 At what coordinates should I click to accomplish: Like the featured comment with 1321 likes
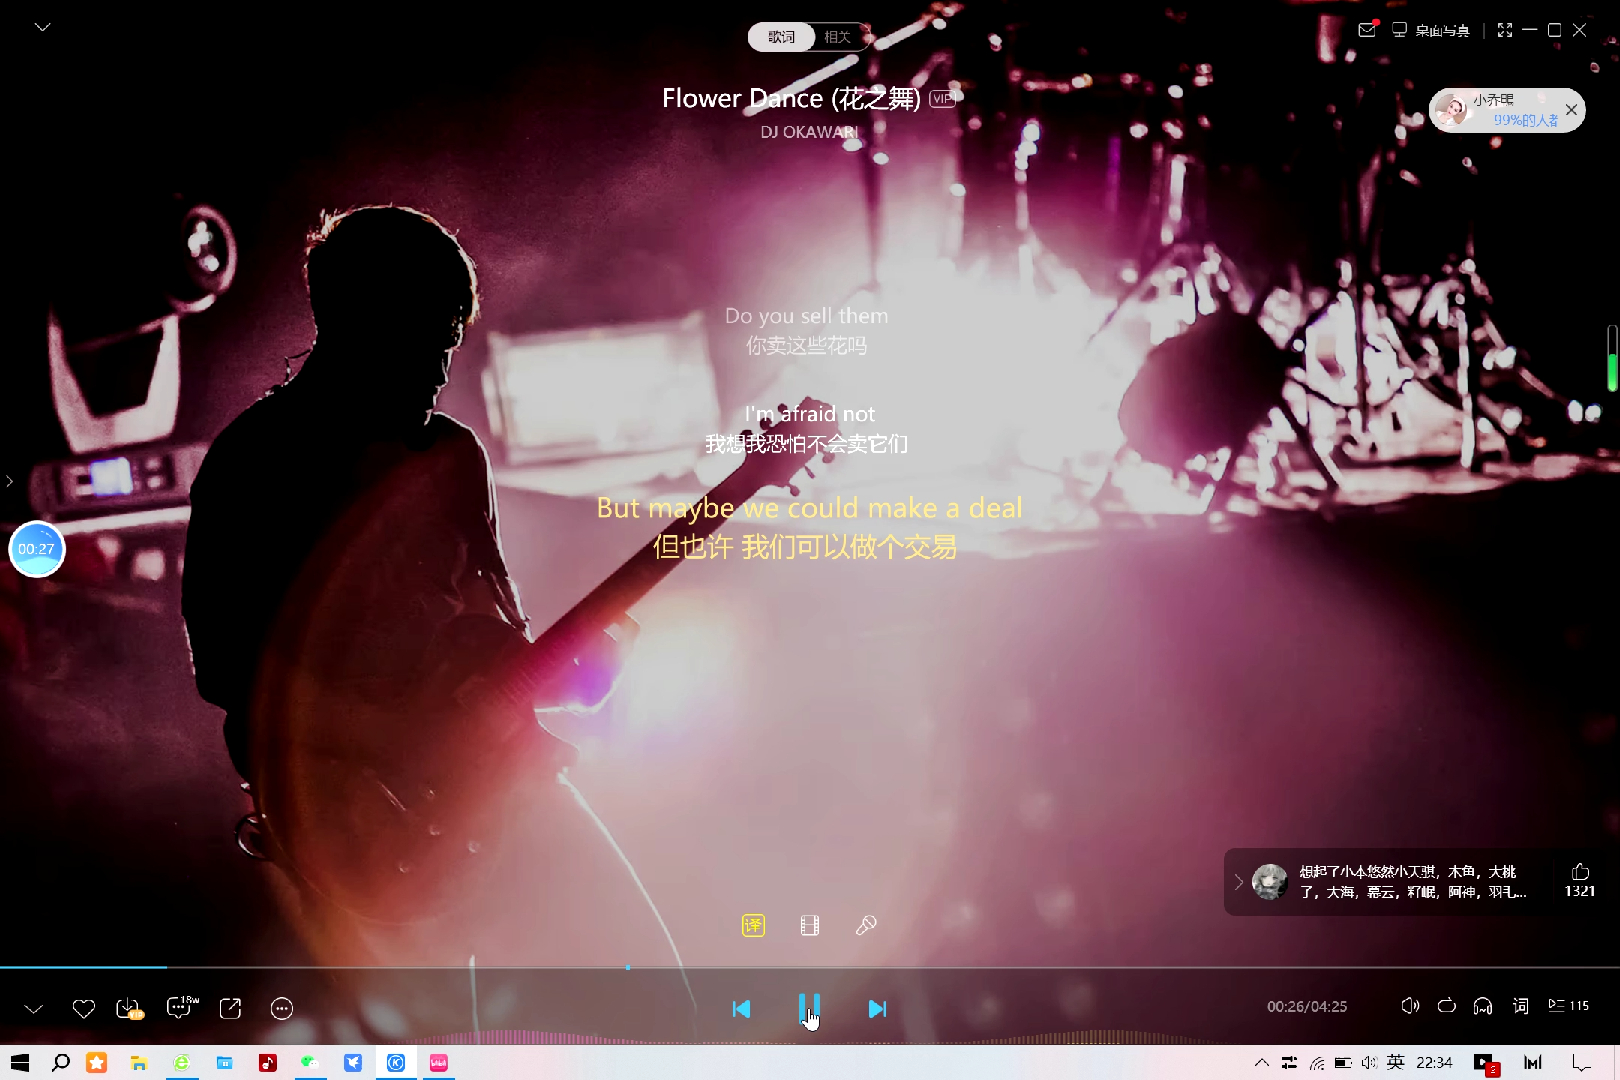(x=1580, y=880)
